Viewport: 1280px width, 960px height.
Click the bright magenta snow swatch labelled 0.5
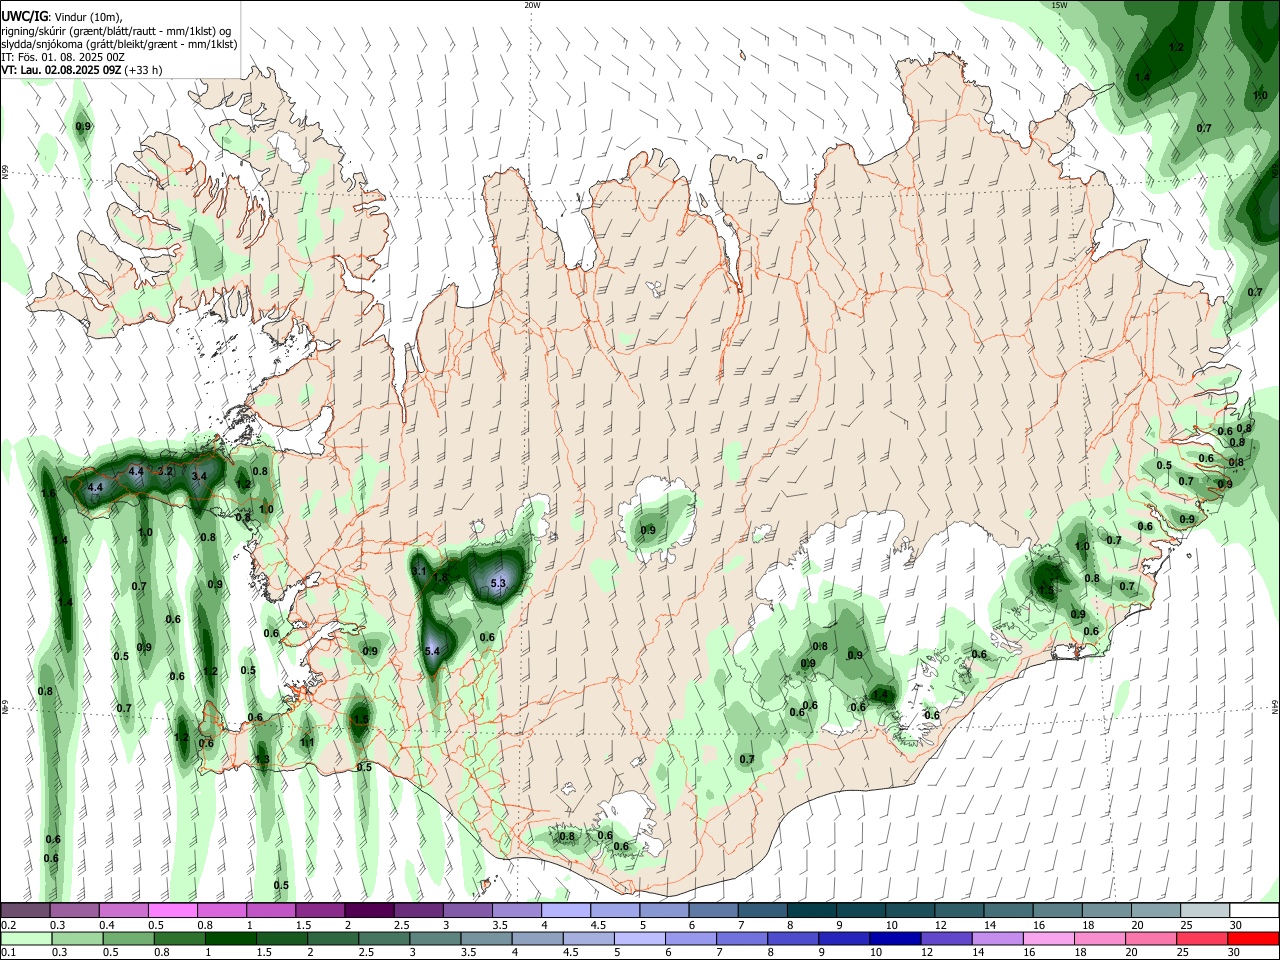172,910
